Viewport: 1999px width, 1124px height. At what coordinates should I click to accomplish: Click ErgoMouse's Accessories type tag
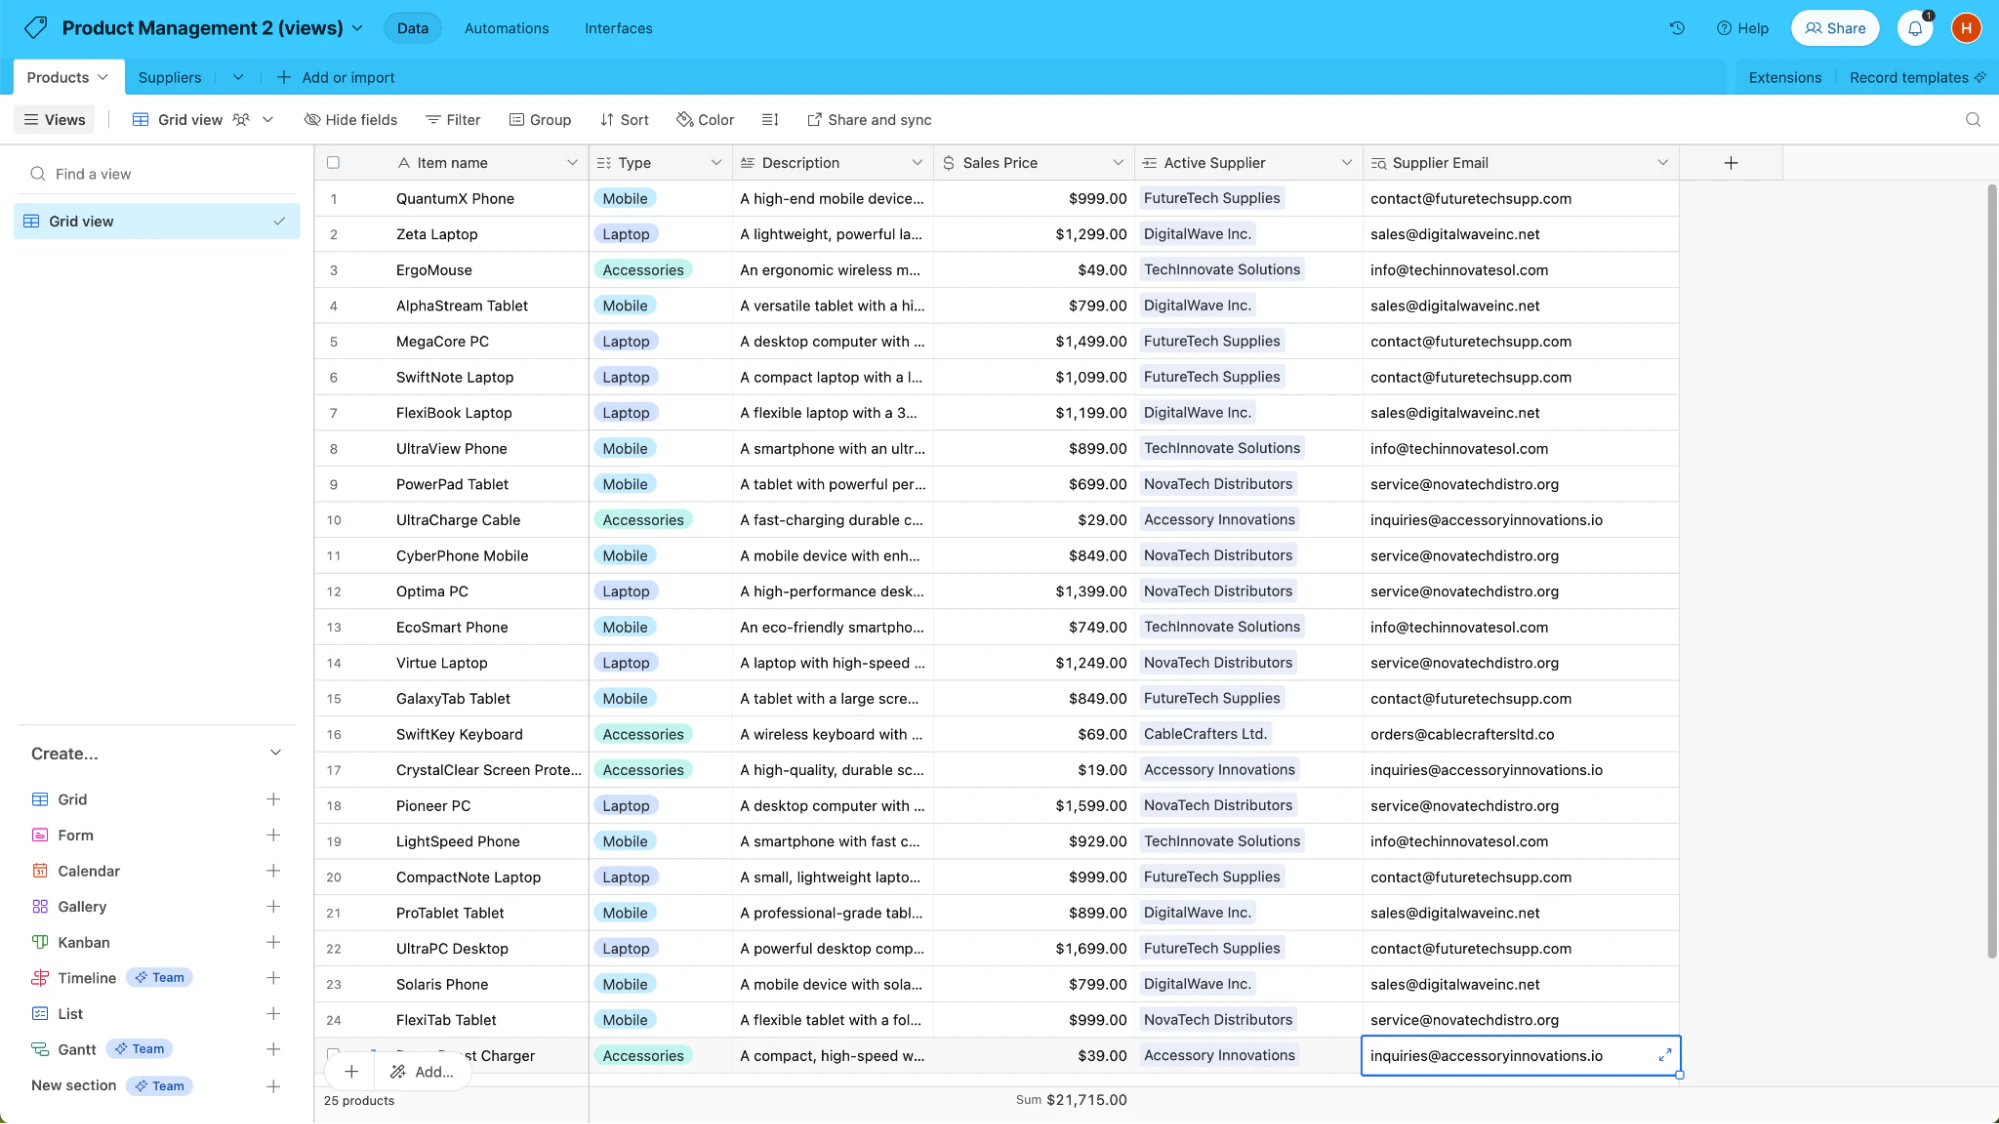(643, 270)
